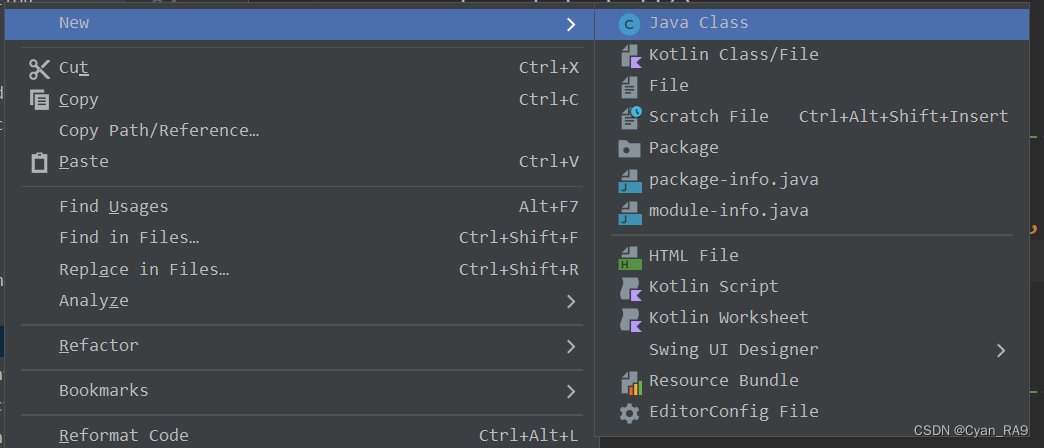Click the HTML File icon
Image resolution: width=1044 pixels, height=448 pixels.
(629, 256)
